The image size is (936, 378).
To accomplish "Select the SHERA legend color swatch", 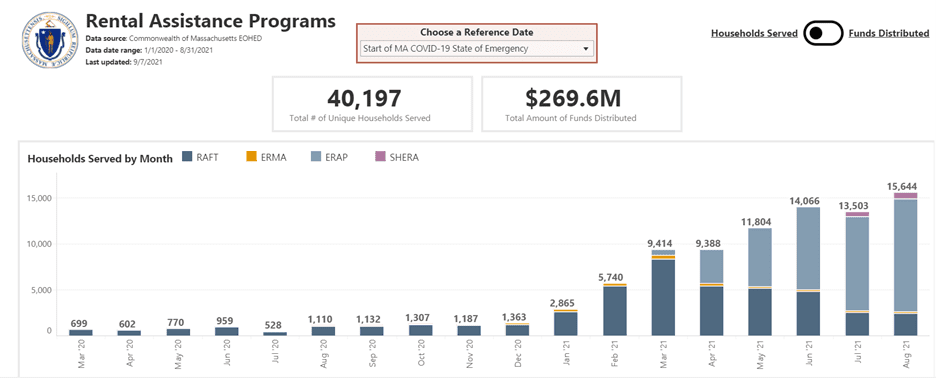I will (380, 157).
